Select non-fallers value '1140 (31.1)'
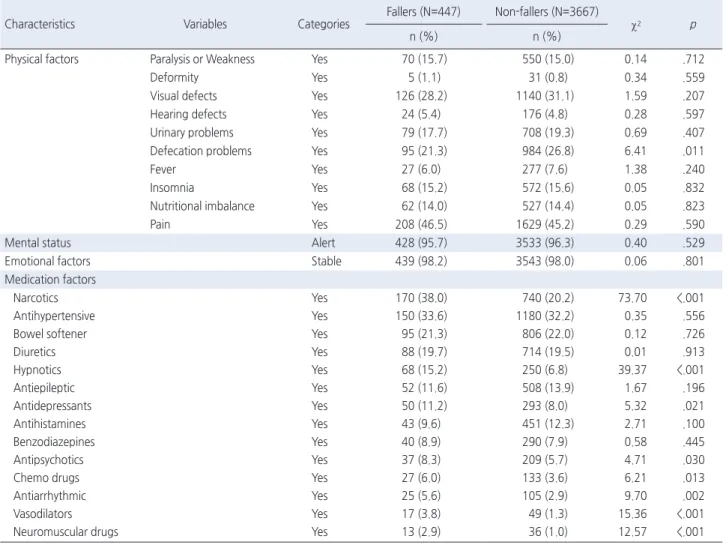The height and width of the screenshot is (545, 726). click(x=545, y=96)
